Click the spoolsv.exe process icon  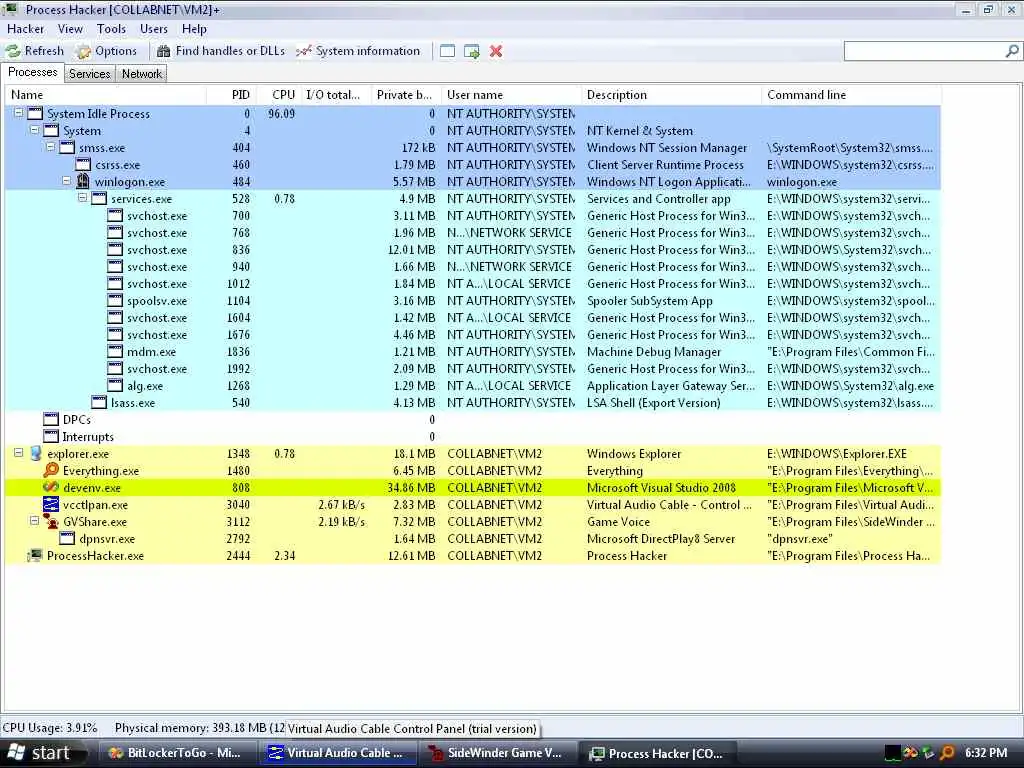tap(115, 300)
